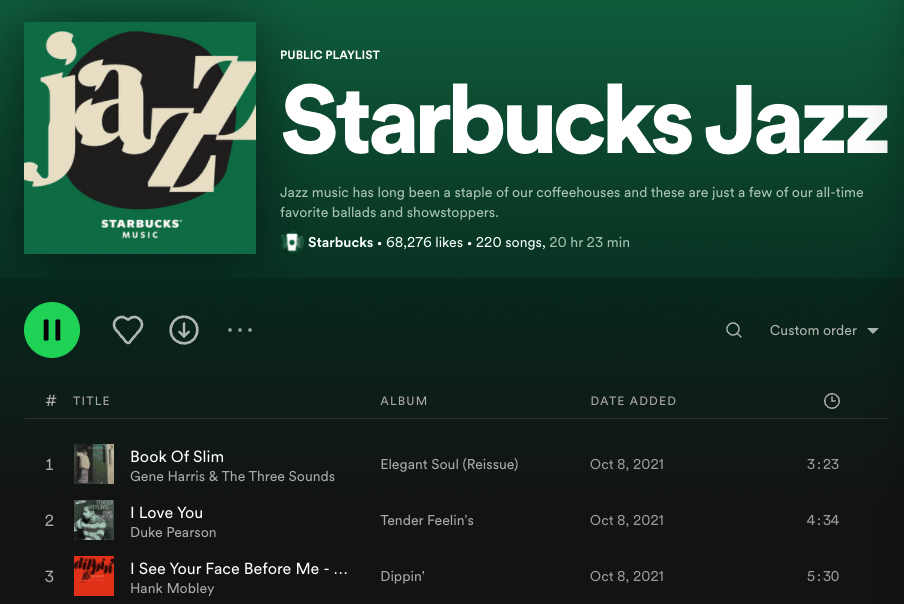
Task: Like the playlist with the heart icon
Action: [127, 330]
